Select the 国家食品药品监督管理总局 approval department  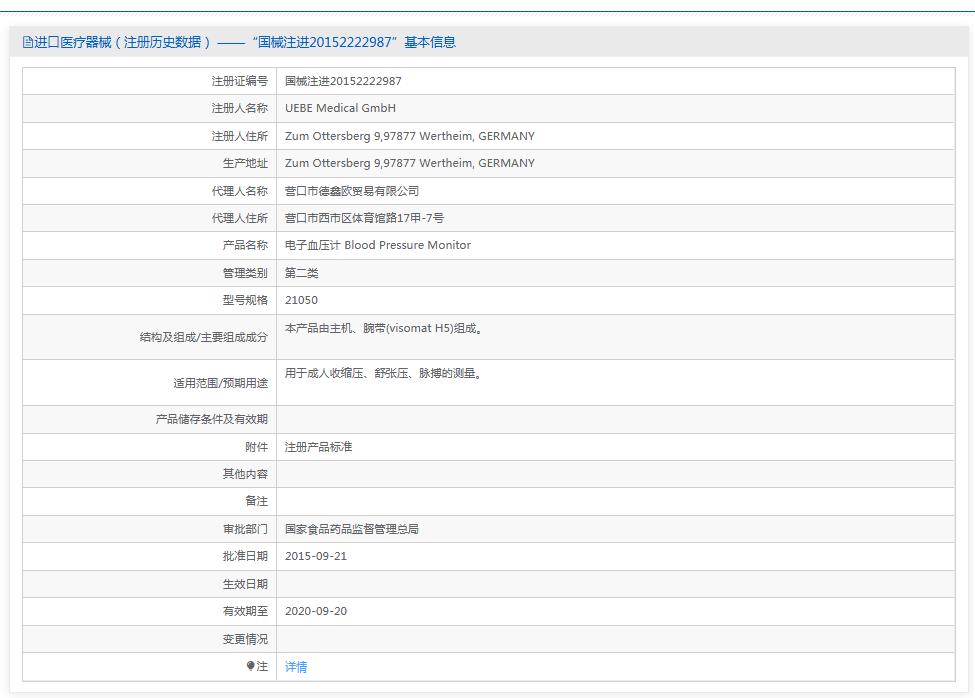[x=357, y=529]
